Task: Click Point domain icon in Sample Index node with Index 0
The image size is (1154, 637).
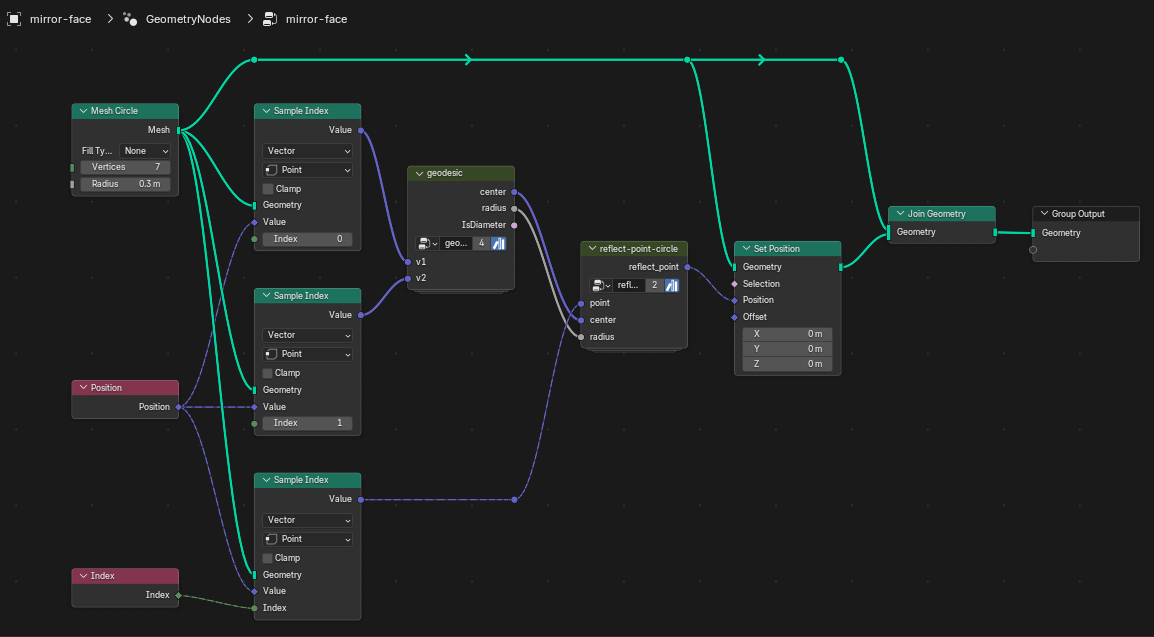Action: [271, 170]
